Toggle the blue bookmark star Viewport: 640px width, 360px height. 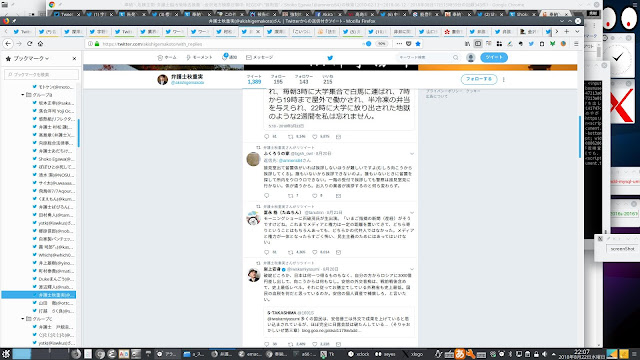[418, 44]
